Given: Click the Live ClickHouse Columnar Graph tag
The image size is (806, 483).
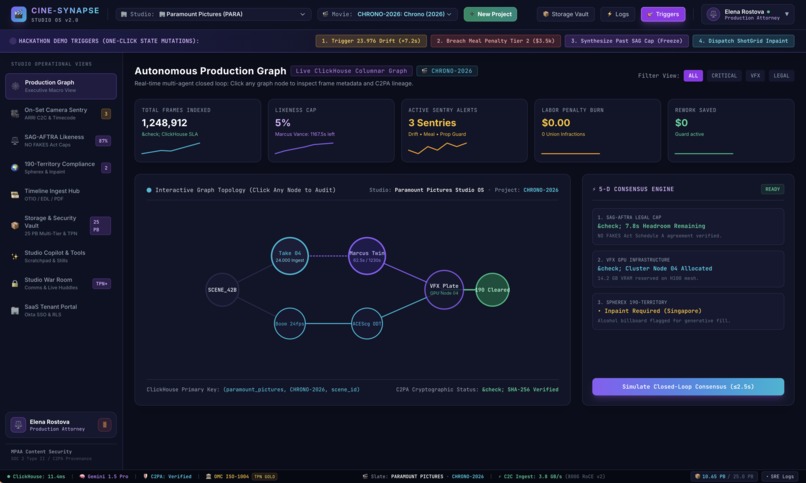Looking at the screenshot, I should pos(351,71).
